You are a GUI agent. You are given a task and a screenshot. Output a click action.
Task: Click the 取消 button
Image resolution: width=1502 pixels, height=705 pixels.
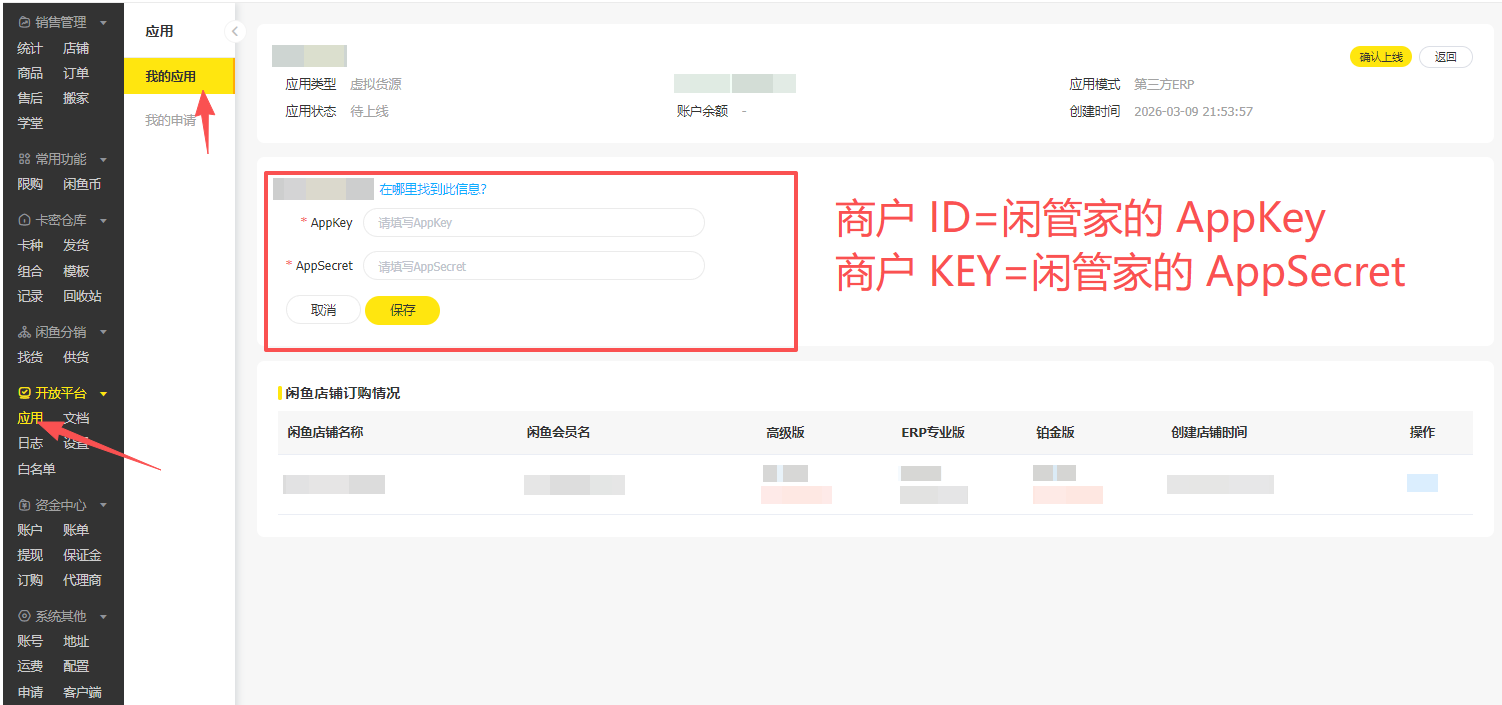click(x=323, y=310)
